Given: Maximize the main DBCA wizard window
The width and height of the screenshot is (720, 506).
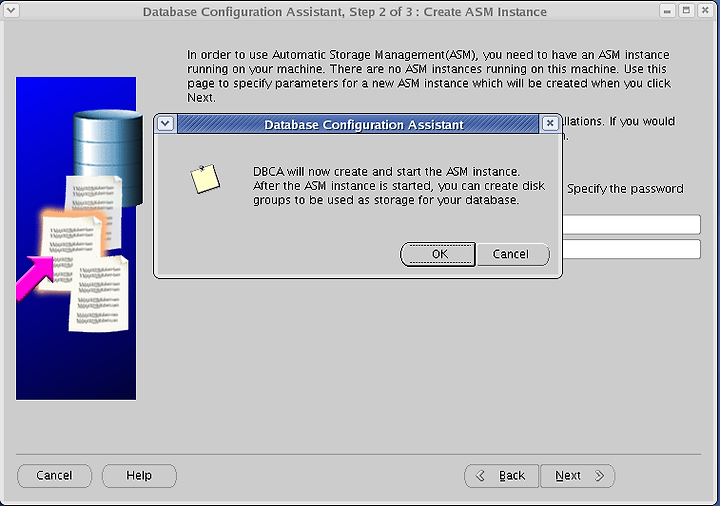Looking at the screenshot, I should (x=686, y=10).
